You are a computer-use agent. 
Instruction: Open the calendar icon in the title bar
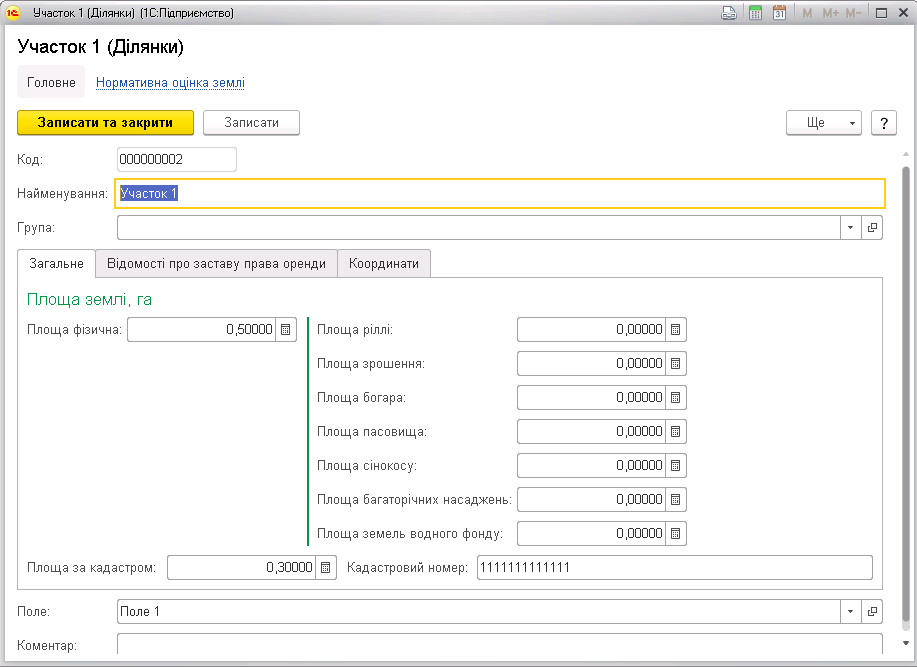779,13
